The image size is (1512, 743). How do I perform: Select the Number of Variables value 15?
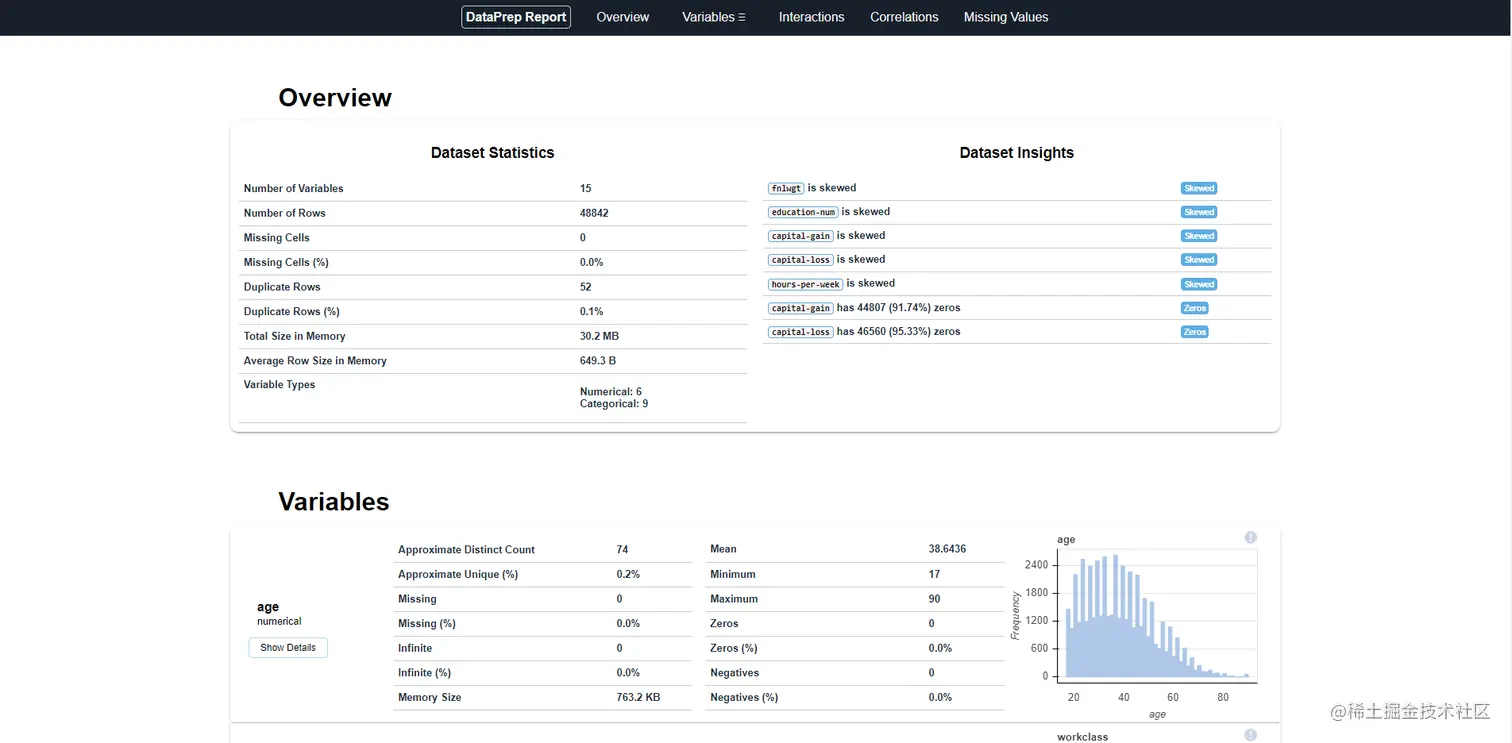(x=586, y=188)
